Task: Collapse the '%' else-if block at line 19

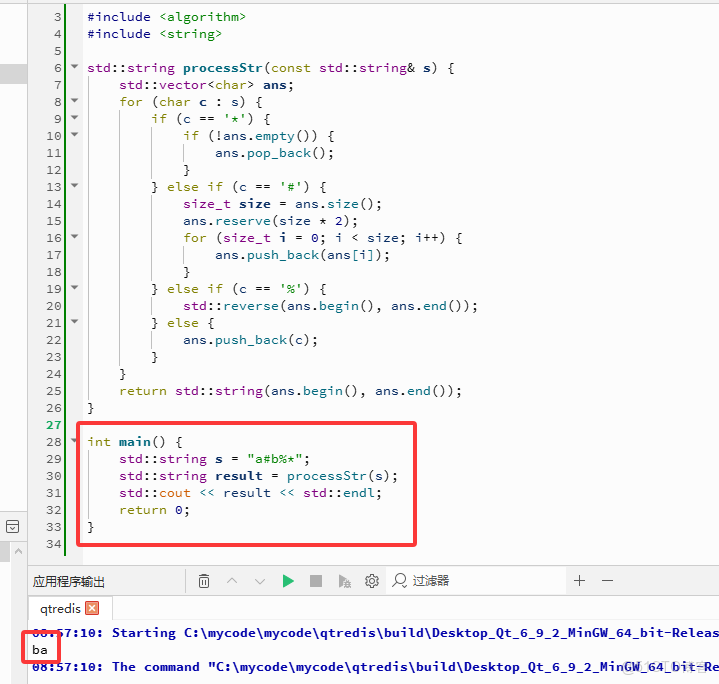Action: [75, 288]
